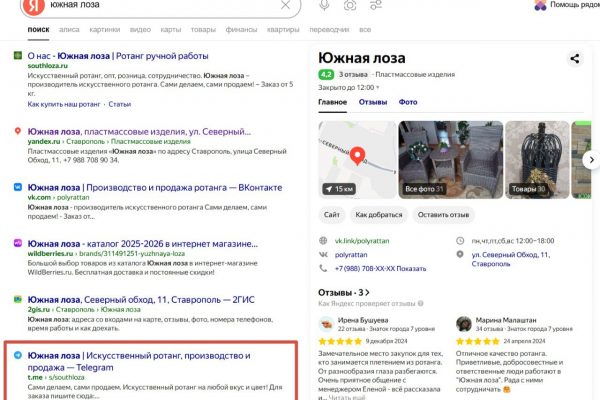Open address 'ул. Северный Обход, 11' link
This screenshot has height=400, width=600.
tap(510, 259)
